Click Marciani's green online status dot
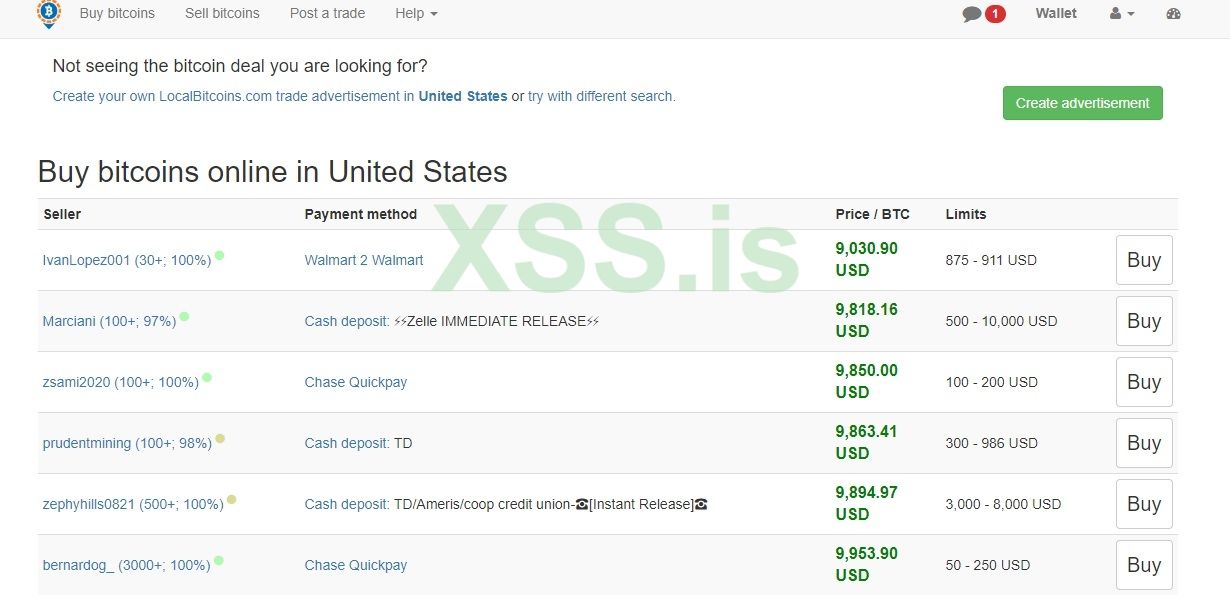Screen dimensions: 1230x597 [x=184, y=317]
